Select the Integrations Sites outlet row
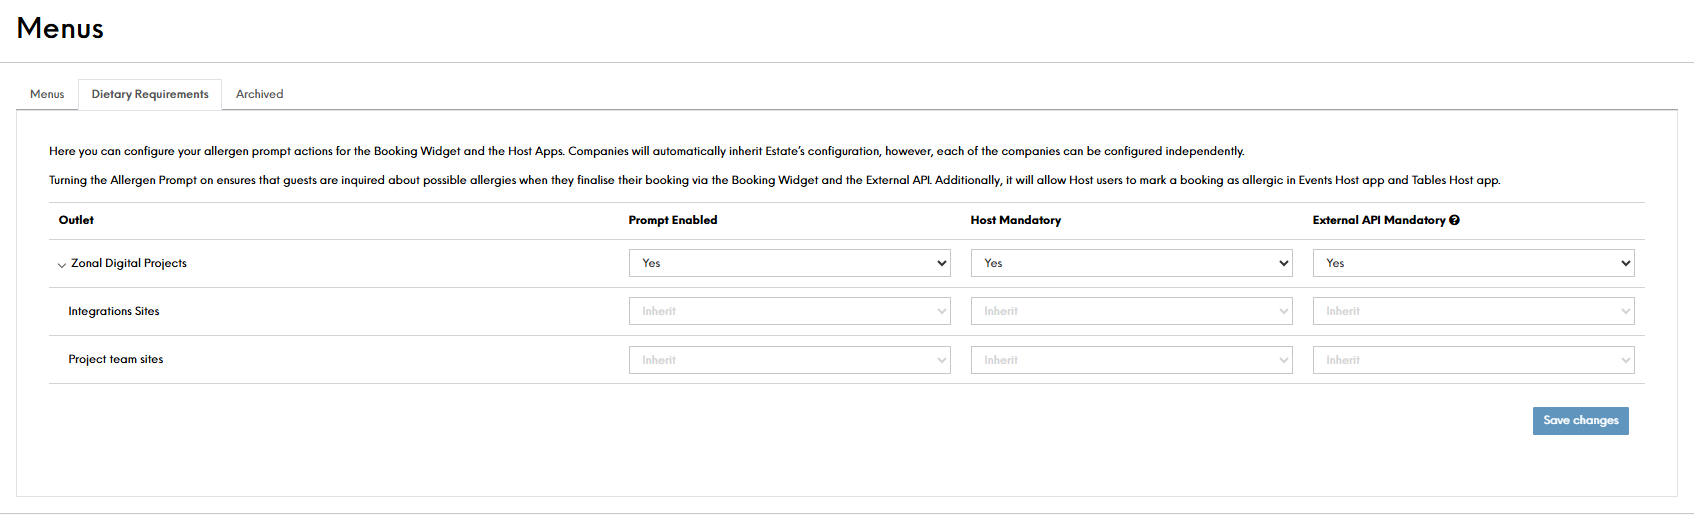Screen dimensions: 1694x515 pos(114,311)
